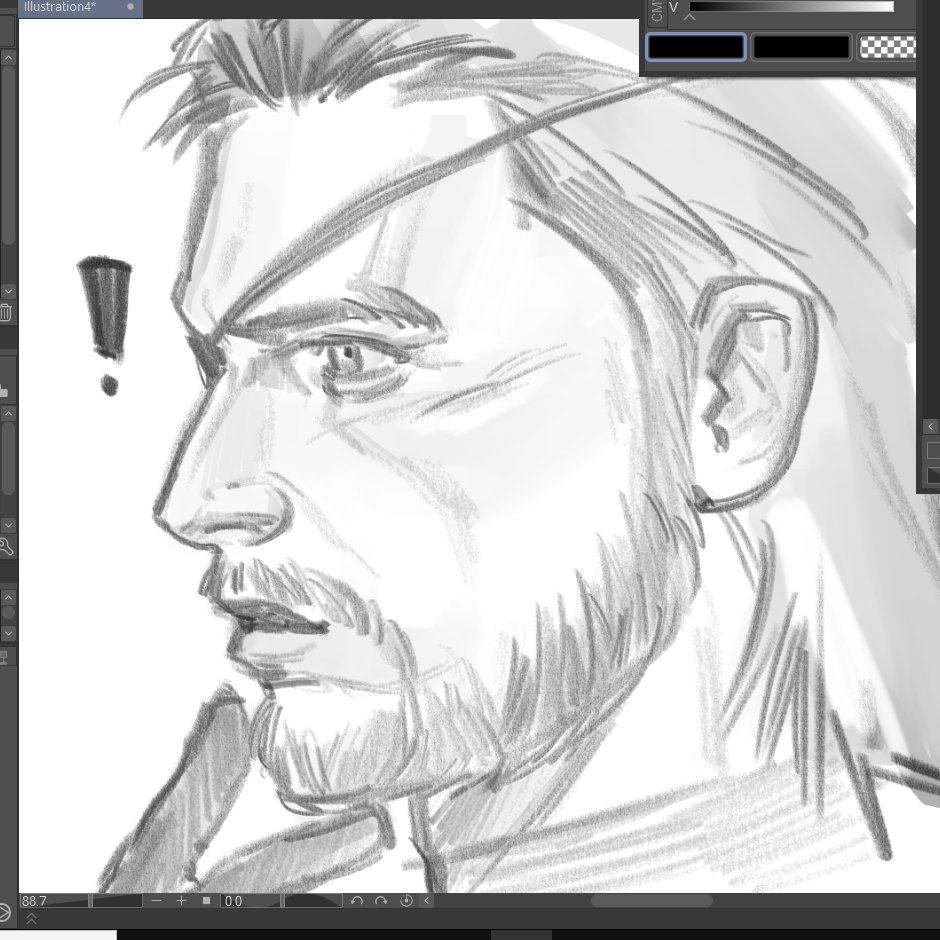Open the CMY vertical tab in color panel
The image size is (940, 940).
click(657, 11)
